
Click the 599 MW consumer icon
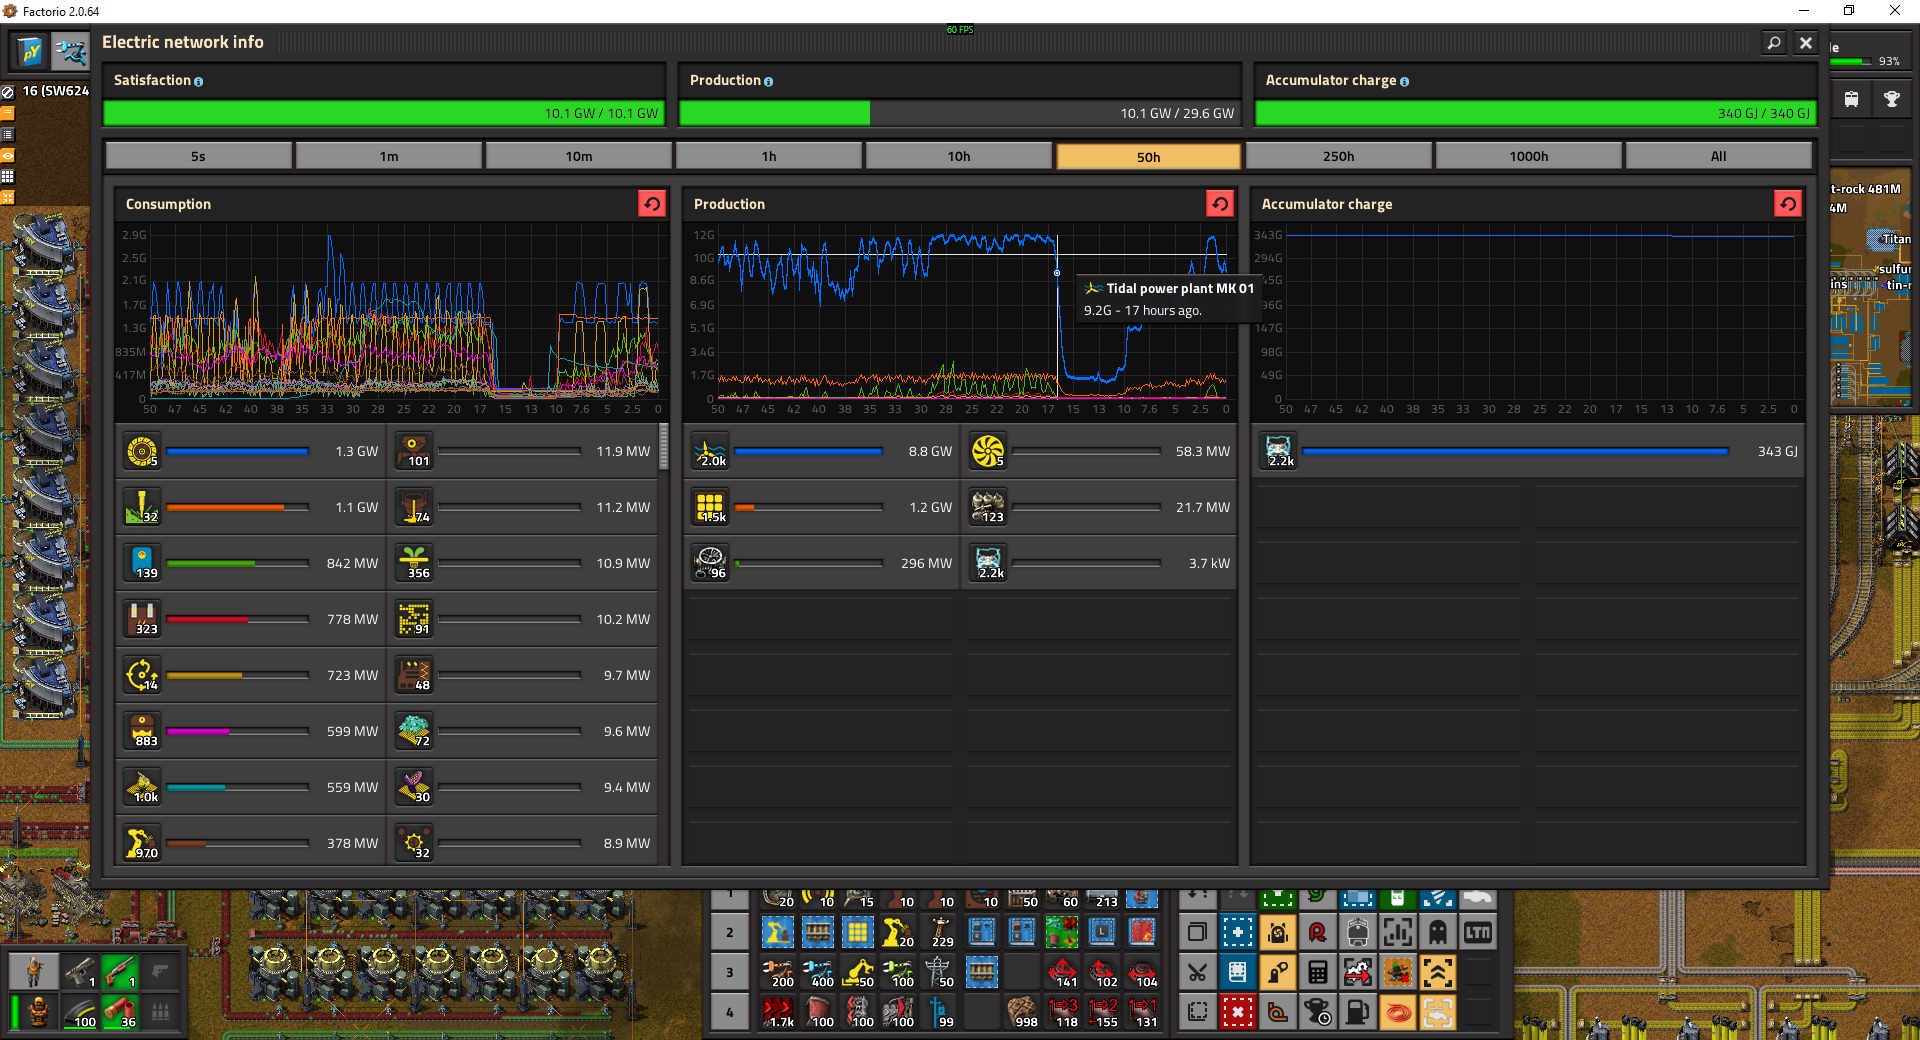[x=142, y=732]
